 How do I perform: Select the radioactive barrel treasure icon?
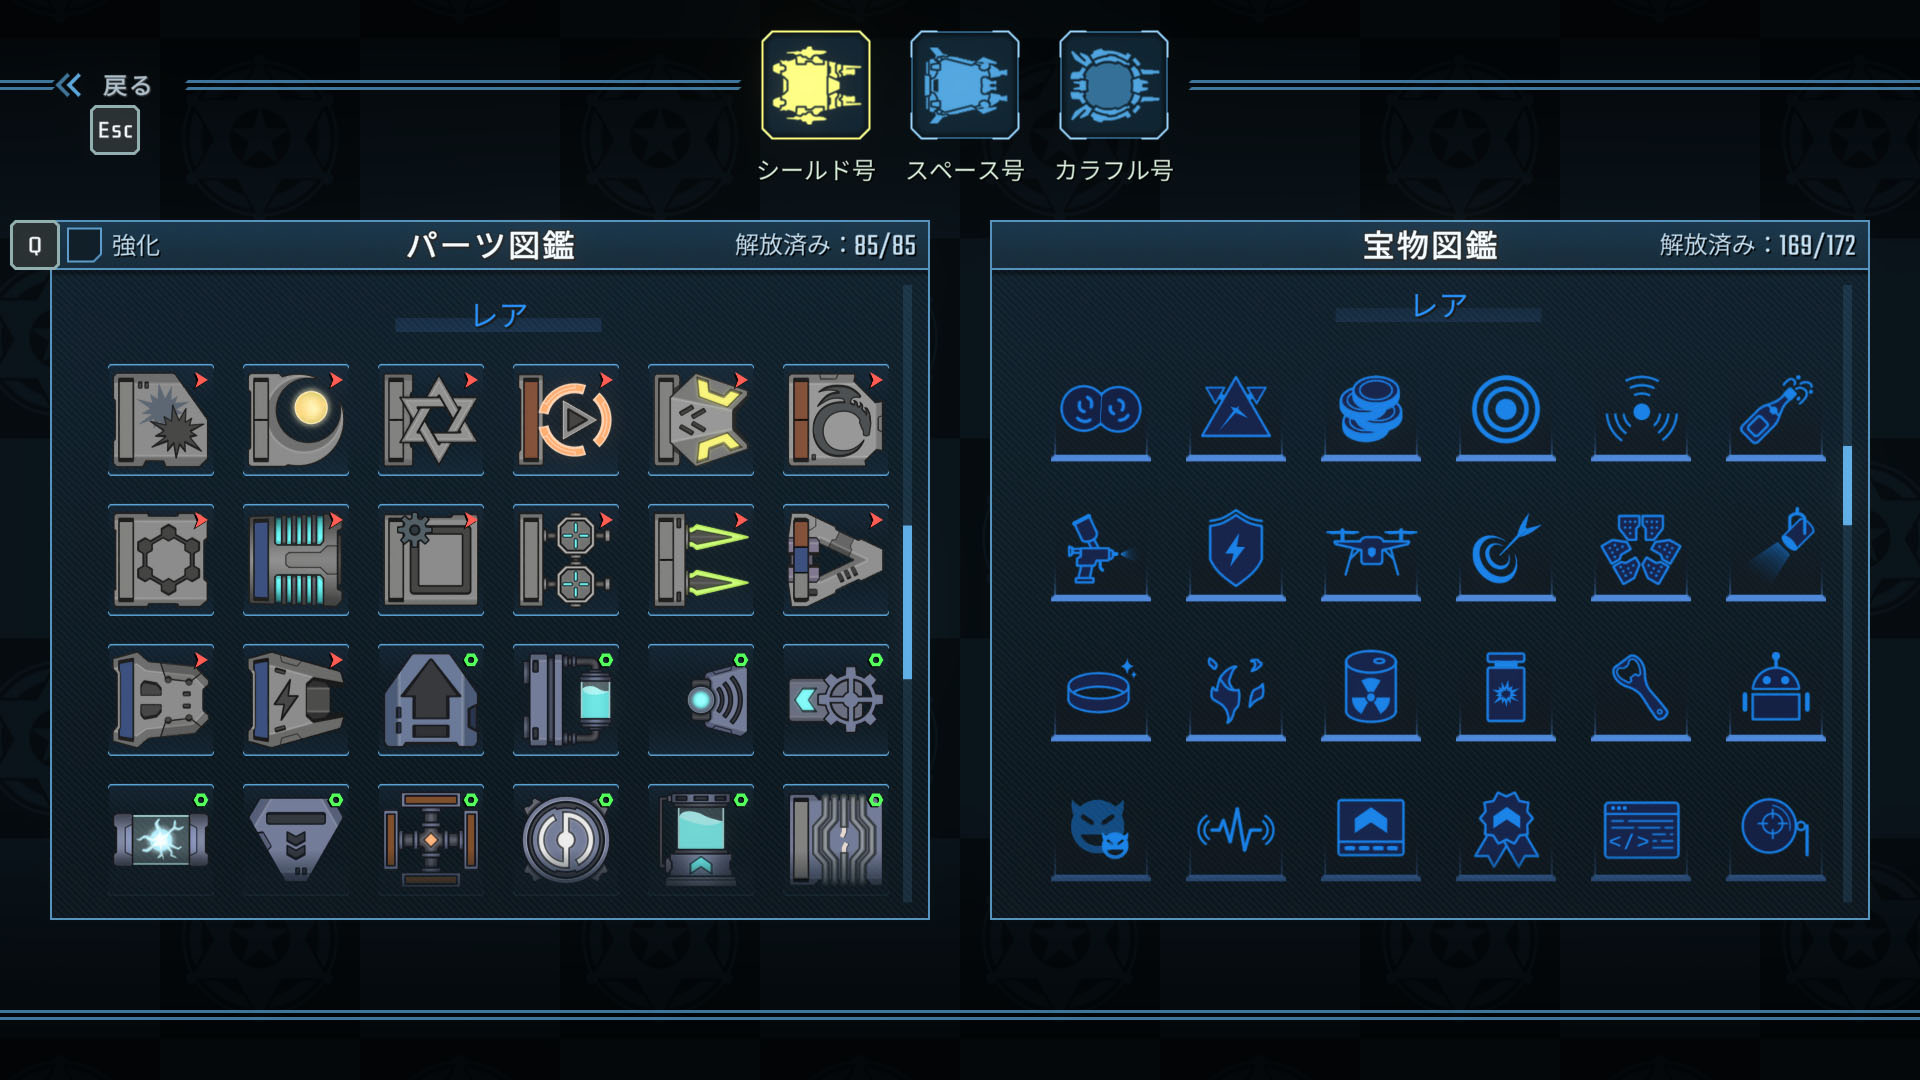click(1371, 690)
